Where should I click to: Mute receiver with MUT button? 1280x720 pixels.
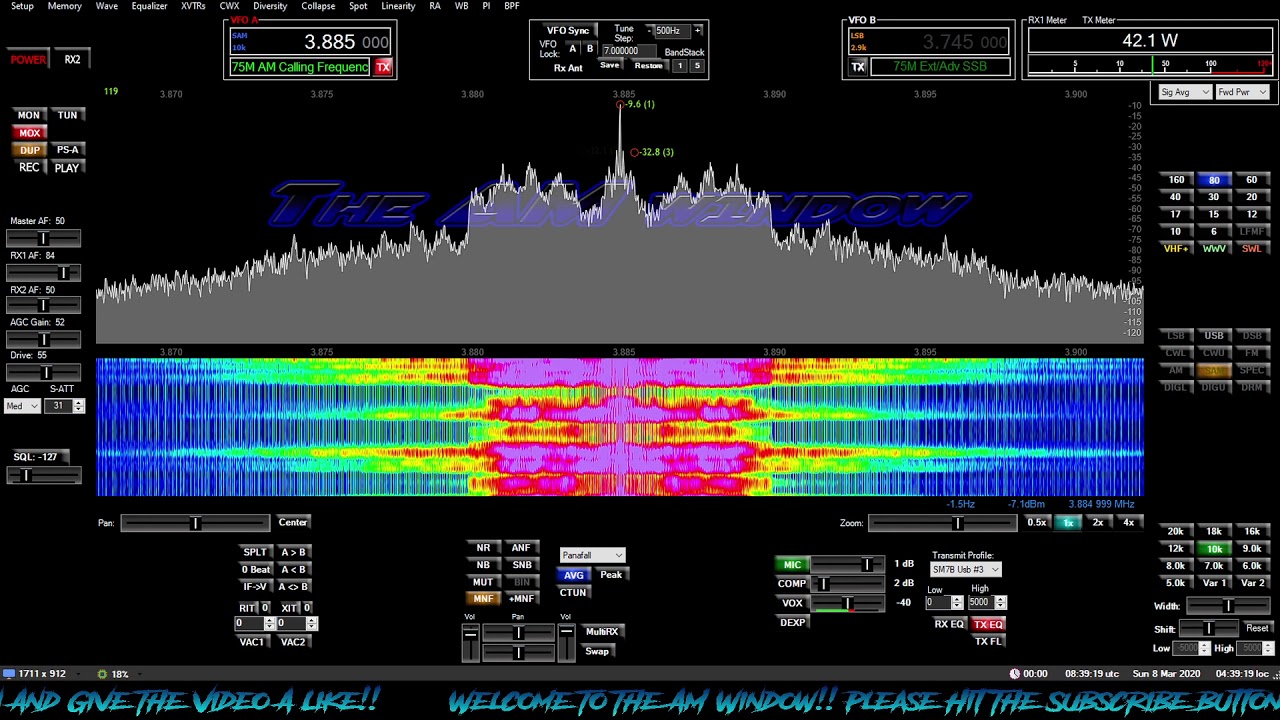pos(483,582)
